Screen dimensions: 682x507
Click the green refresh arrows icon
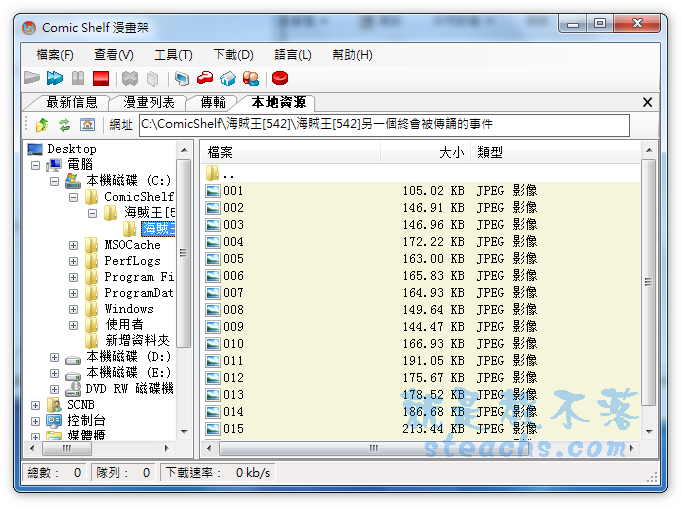pos(65,125)
